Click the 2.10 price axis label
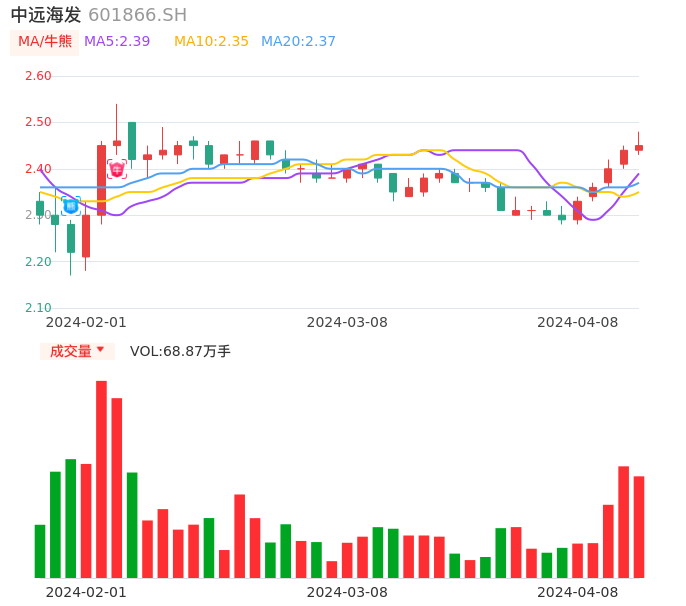This screenshot has height=606, width=686. click(38, 308)
